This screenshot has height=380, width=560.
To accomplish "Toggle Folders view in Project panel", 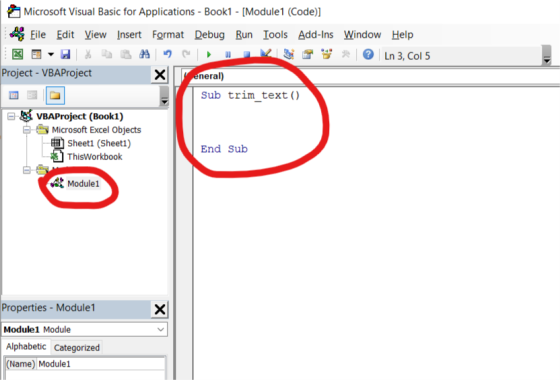I will (55, 95).
